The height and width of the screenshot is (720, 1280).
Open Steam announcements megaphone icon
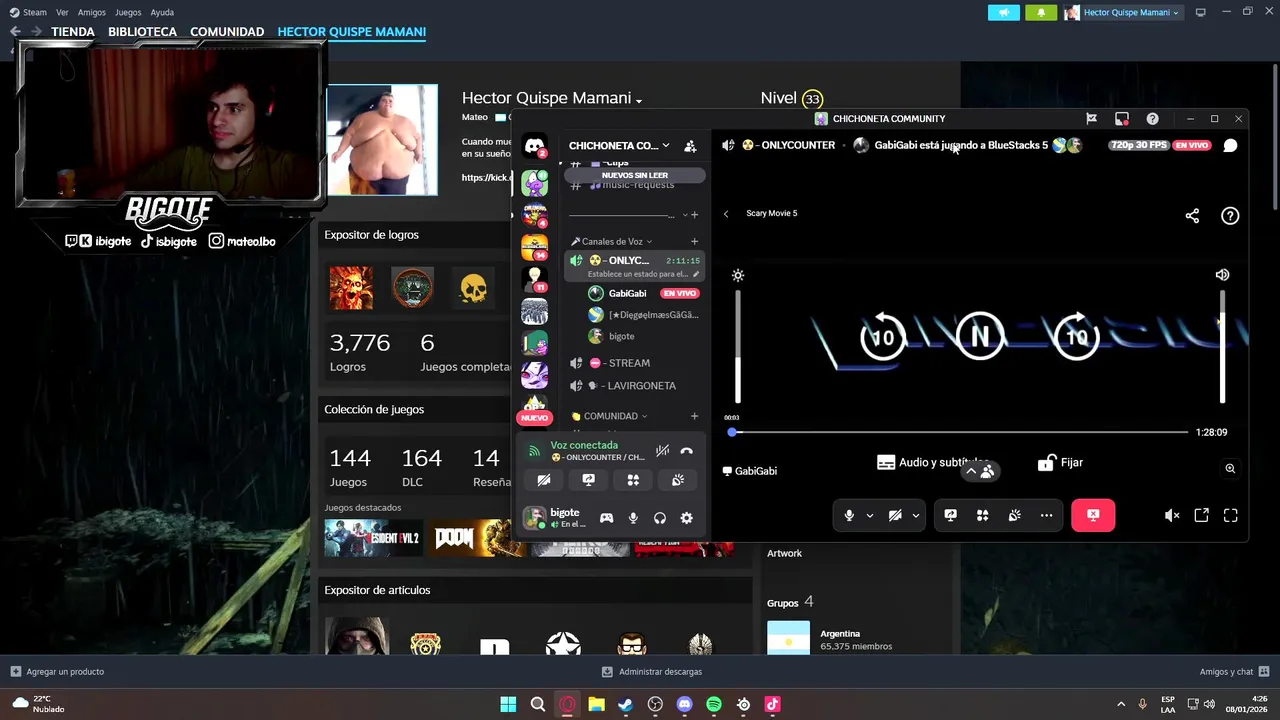(x=1004, y=12)
